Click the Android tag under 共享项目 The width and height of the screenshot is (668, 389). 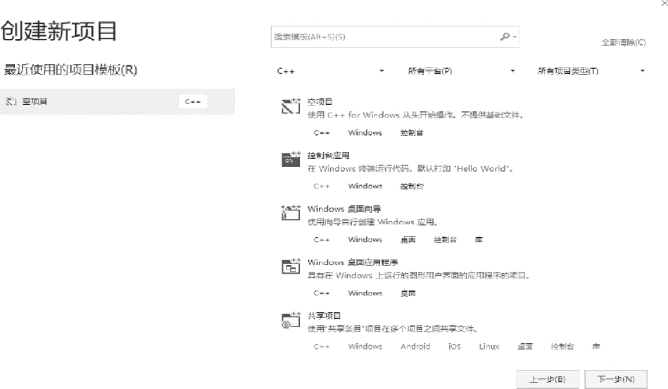point(415,346)
